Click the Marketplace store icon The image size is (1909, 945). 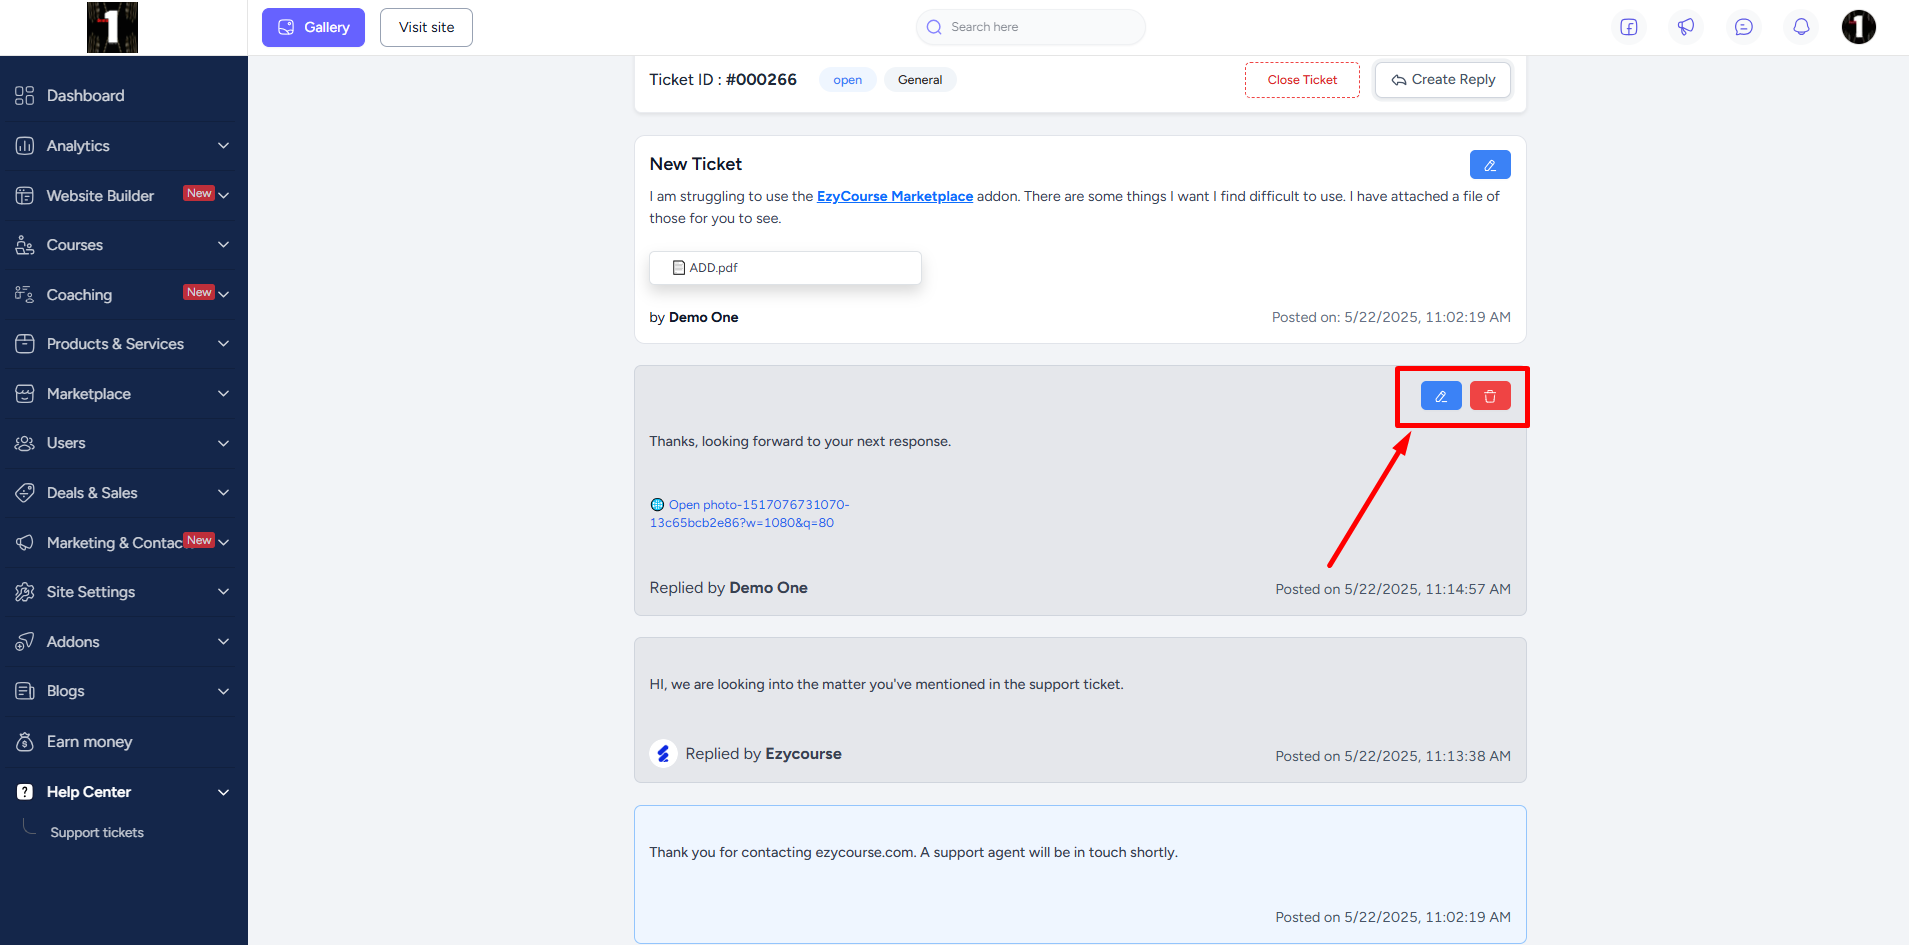(25, 394)
